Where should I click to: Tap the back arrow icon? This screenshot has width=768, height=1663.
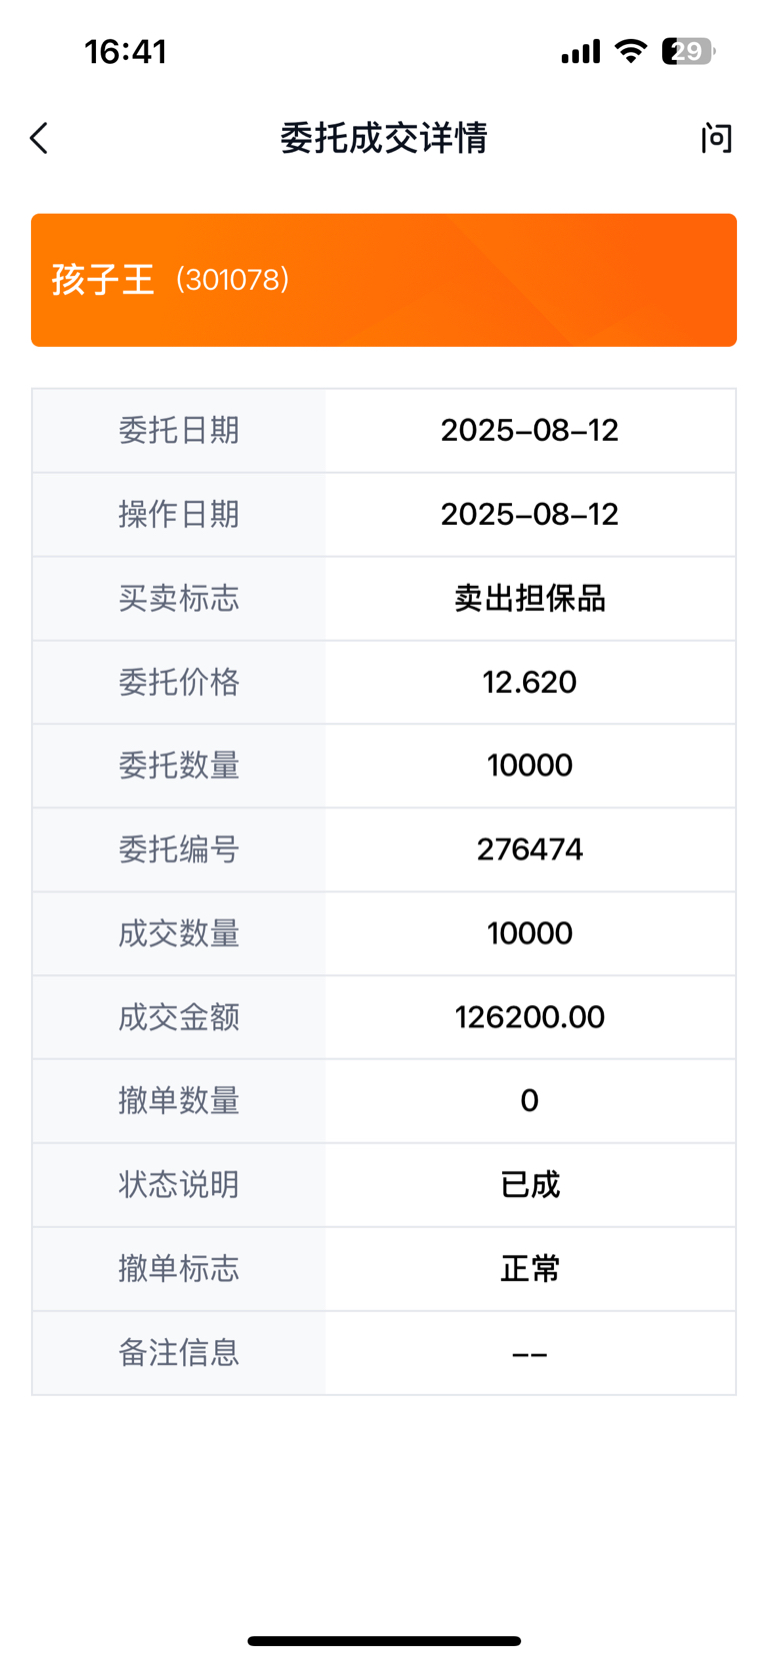39,138
